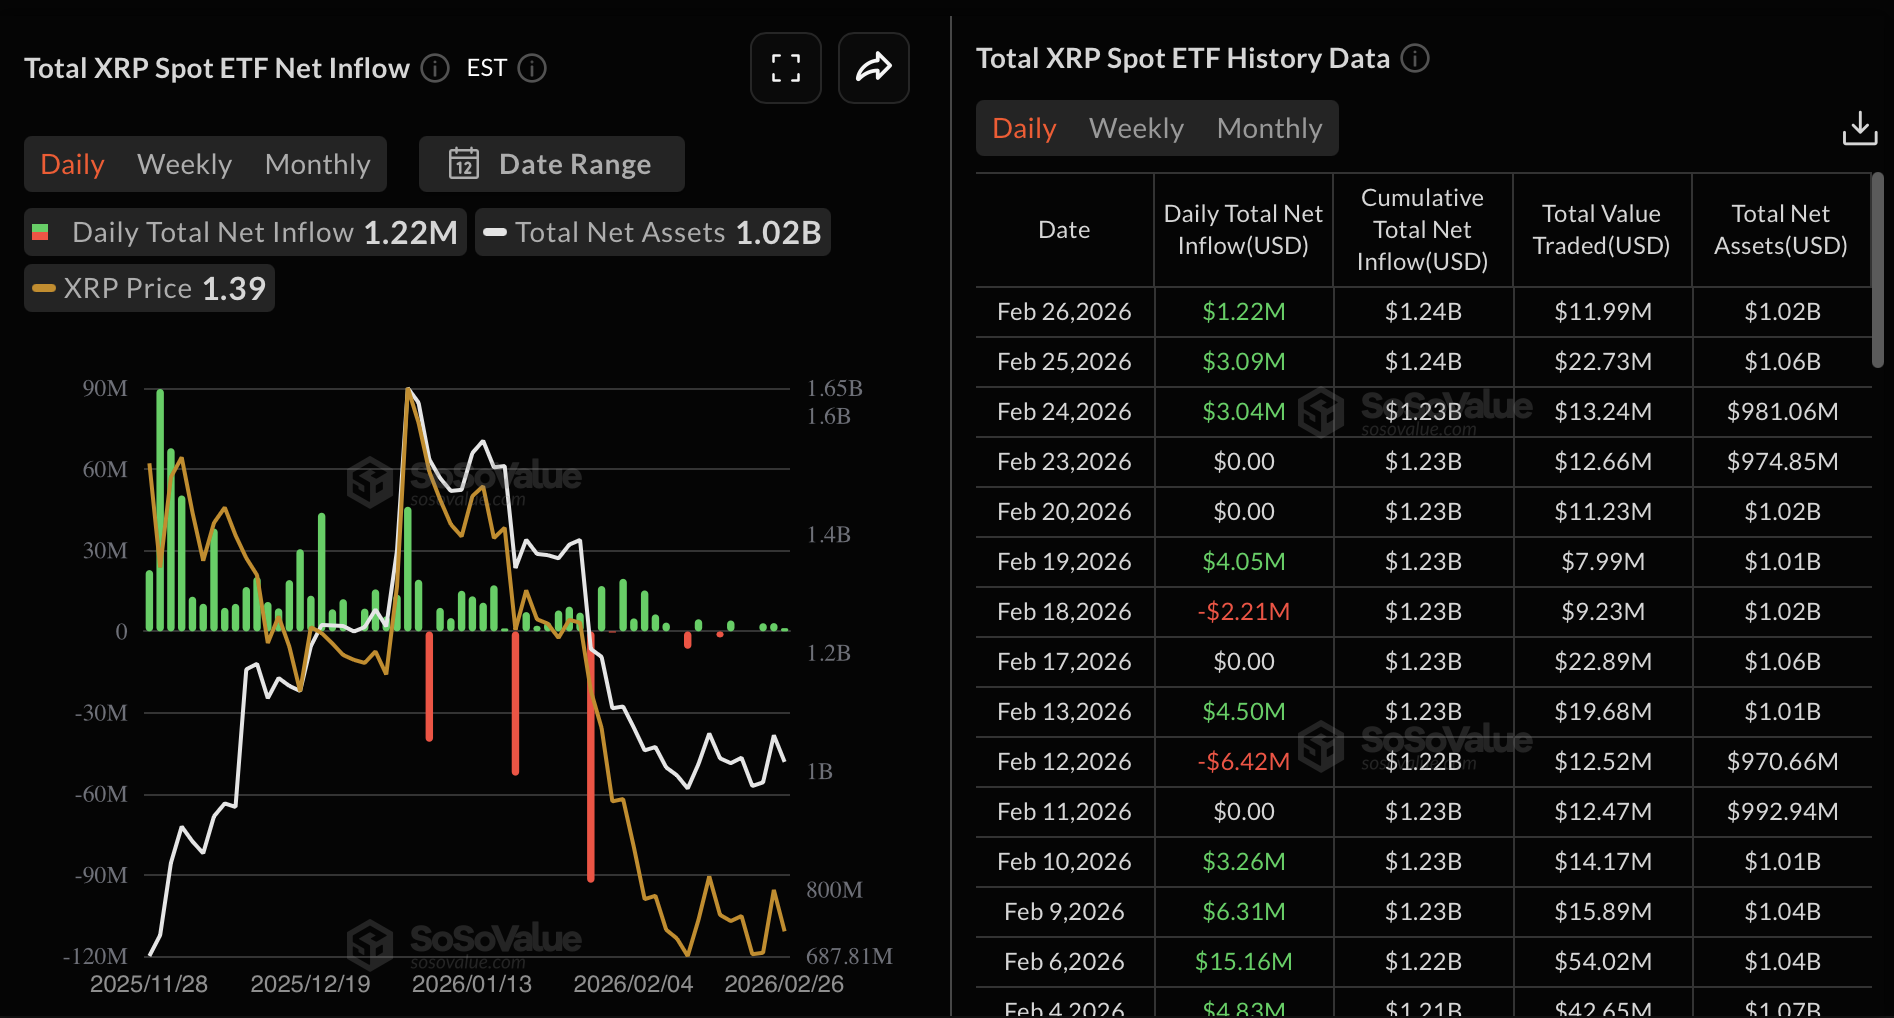Switch chart to Monthly view
This screenshot has height=1018, width=1894.
click(x=317, y=164)
